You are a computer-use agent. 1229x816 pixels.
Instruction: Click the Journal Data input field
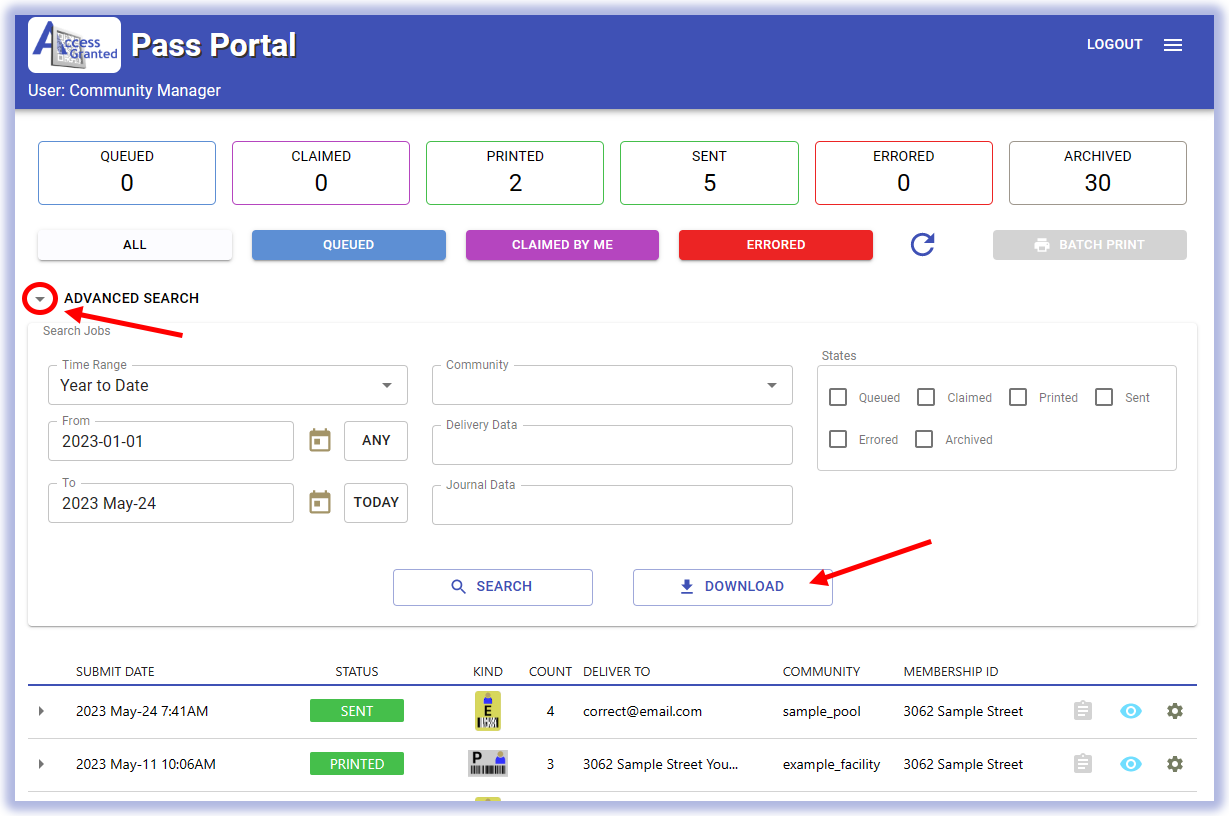(612, 505)
